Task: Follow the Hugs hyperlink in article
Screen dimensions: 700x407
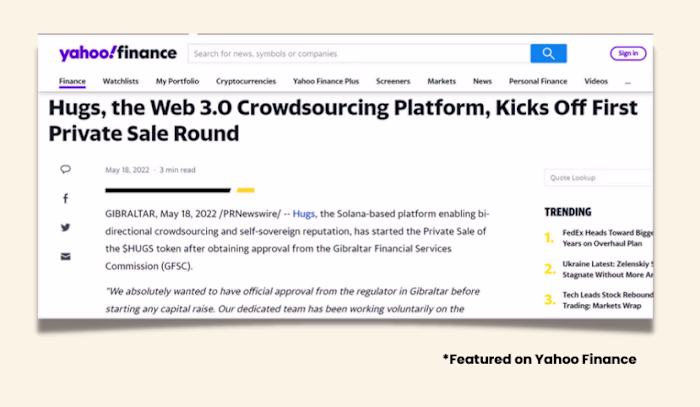Action: (304, 214)
